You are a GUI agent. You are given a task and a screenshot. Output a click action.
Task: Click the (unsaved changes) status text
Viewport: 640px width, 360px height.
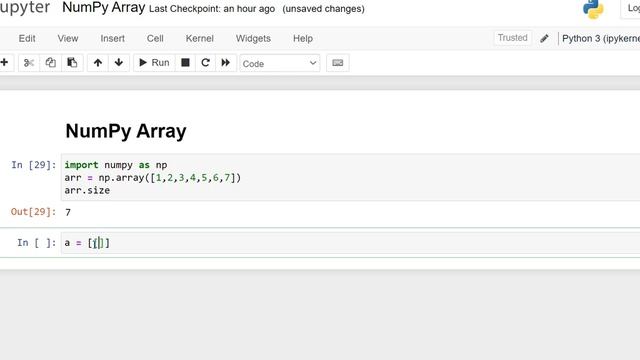pos(323,9)
